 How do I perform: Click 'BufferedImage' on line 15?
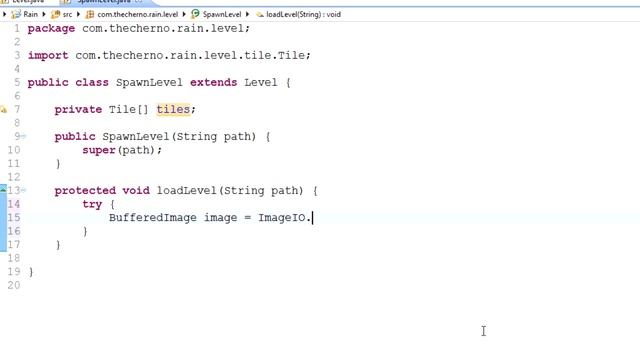click(x=153, y=218)
